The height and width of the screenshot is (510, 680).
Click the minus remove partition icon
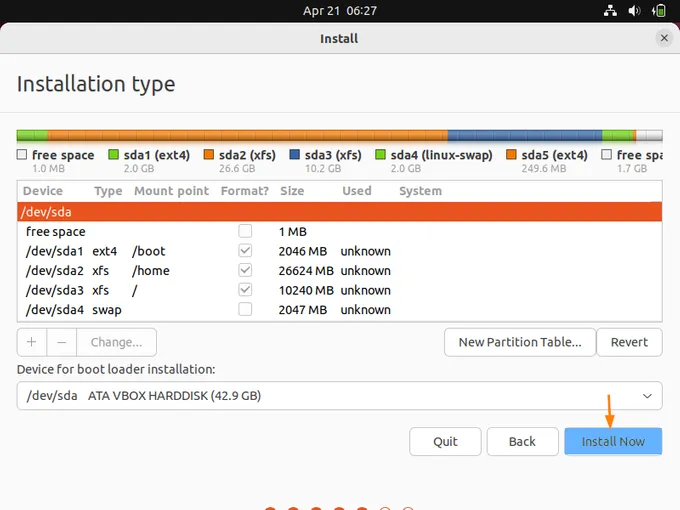(61, 342)
